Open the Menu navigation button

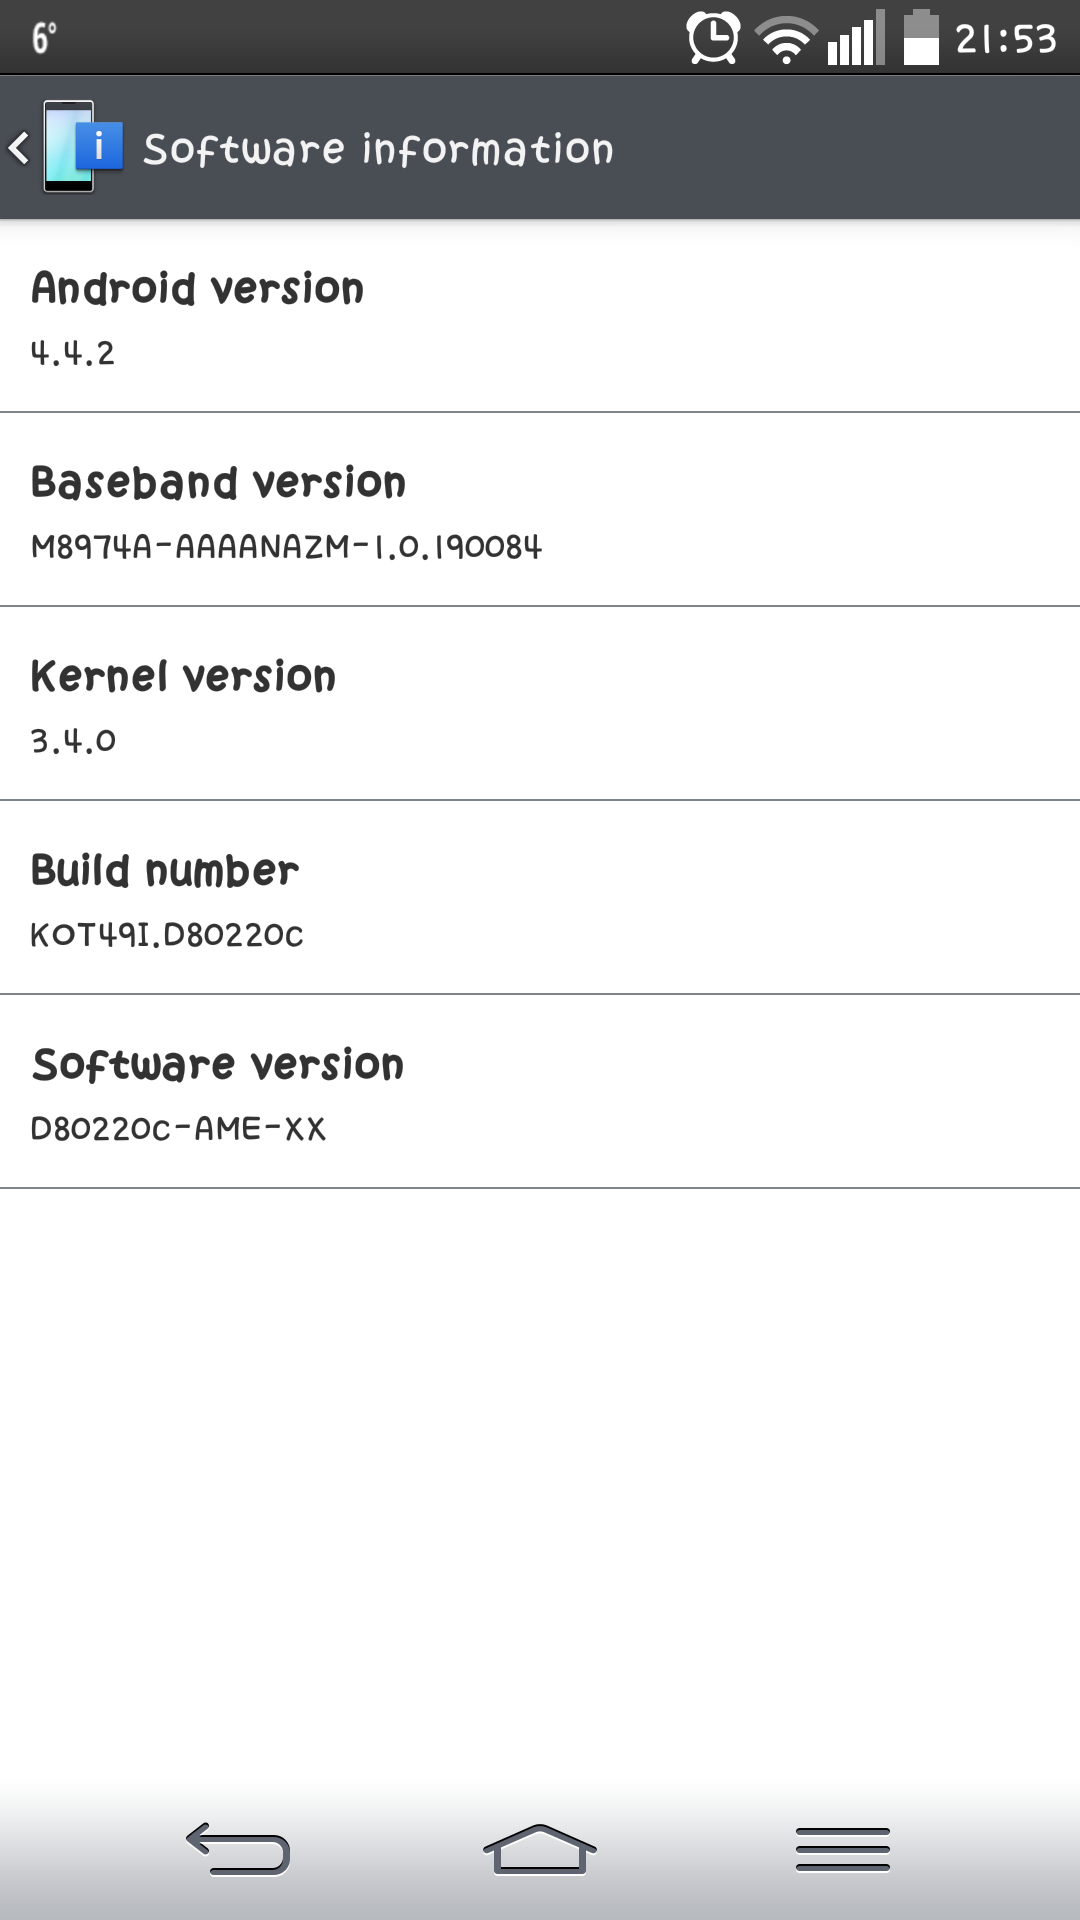click(x=842, y=1848)
